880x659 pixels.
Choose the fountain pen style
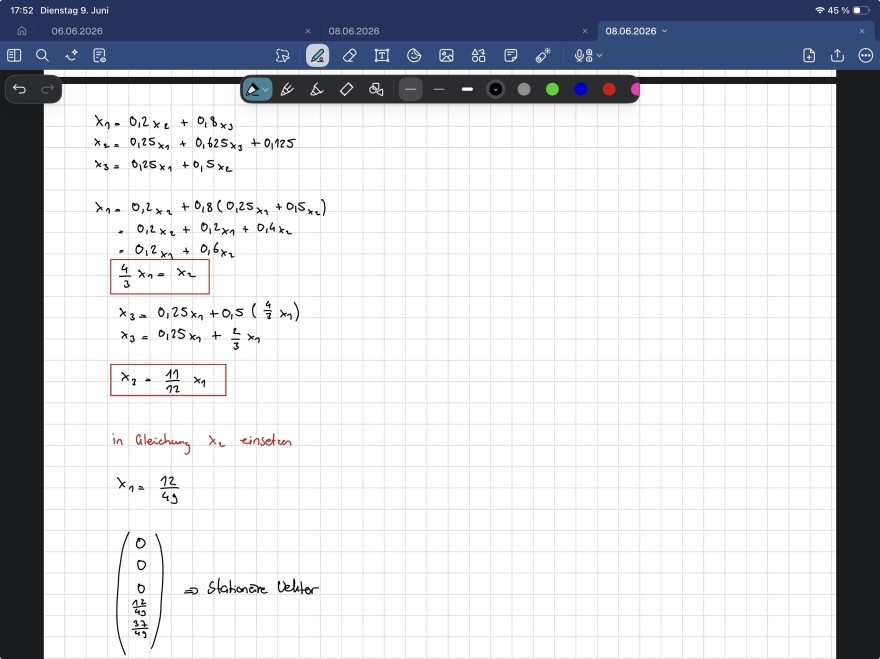coord(287,89)
